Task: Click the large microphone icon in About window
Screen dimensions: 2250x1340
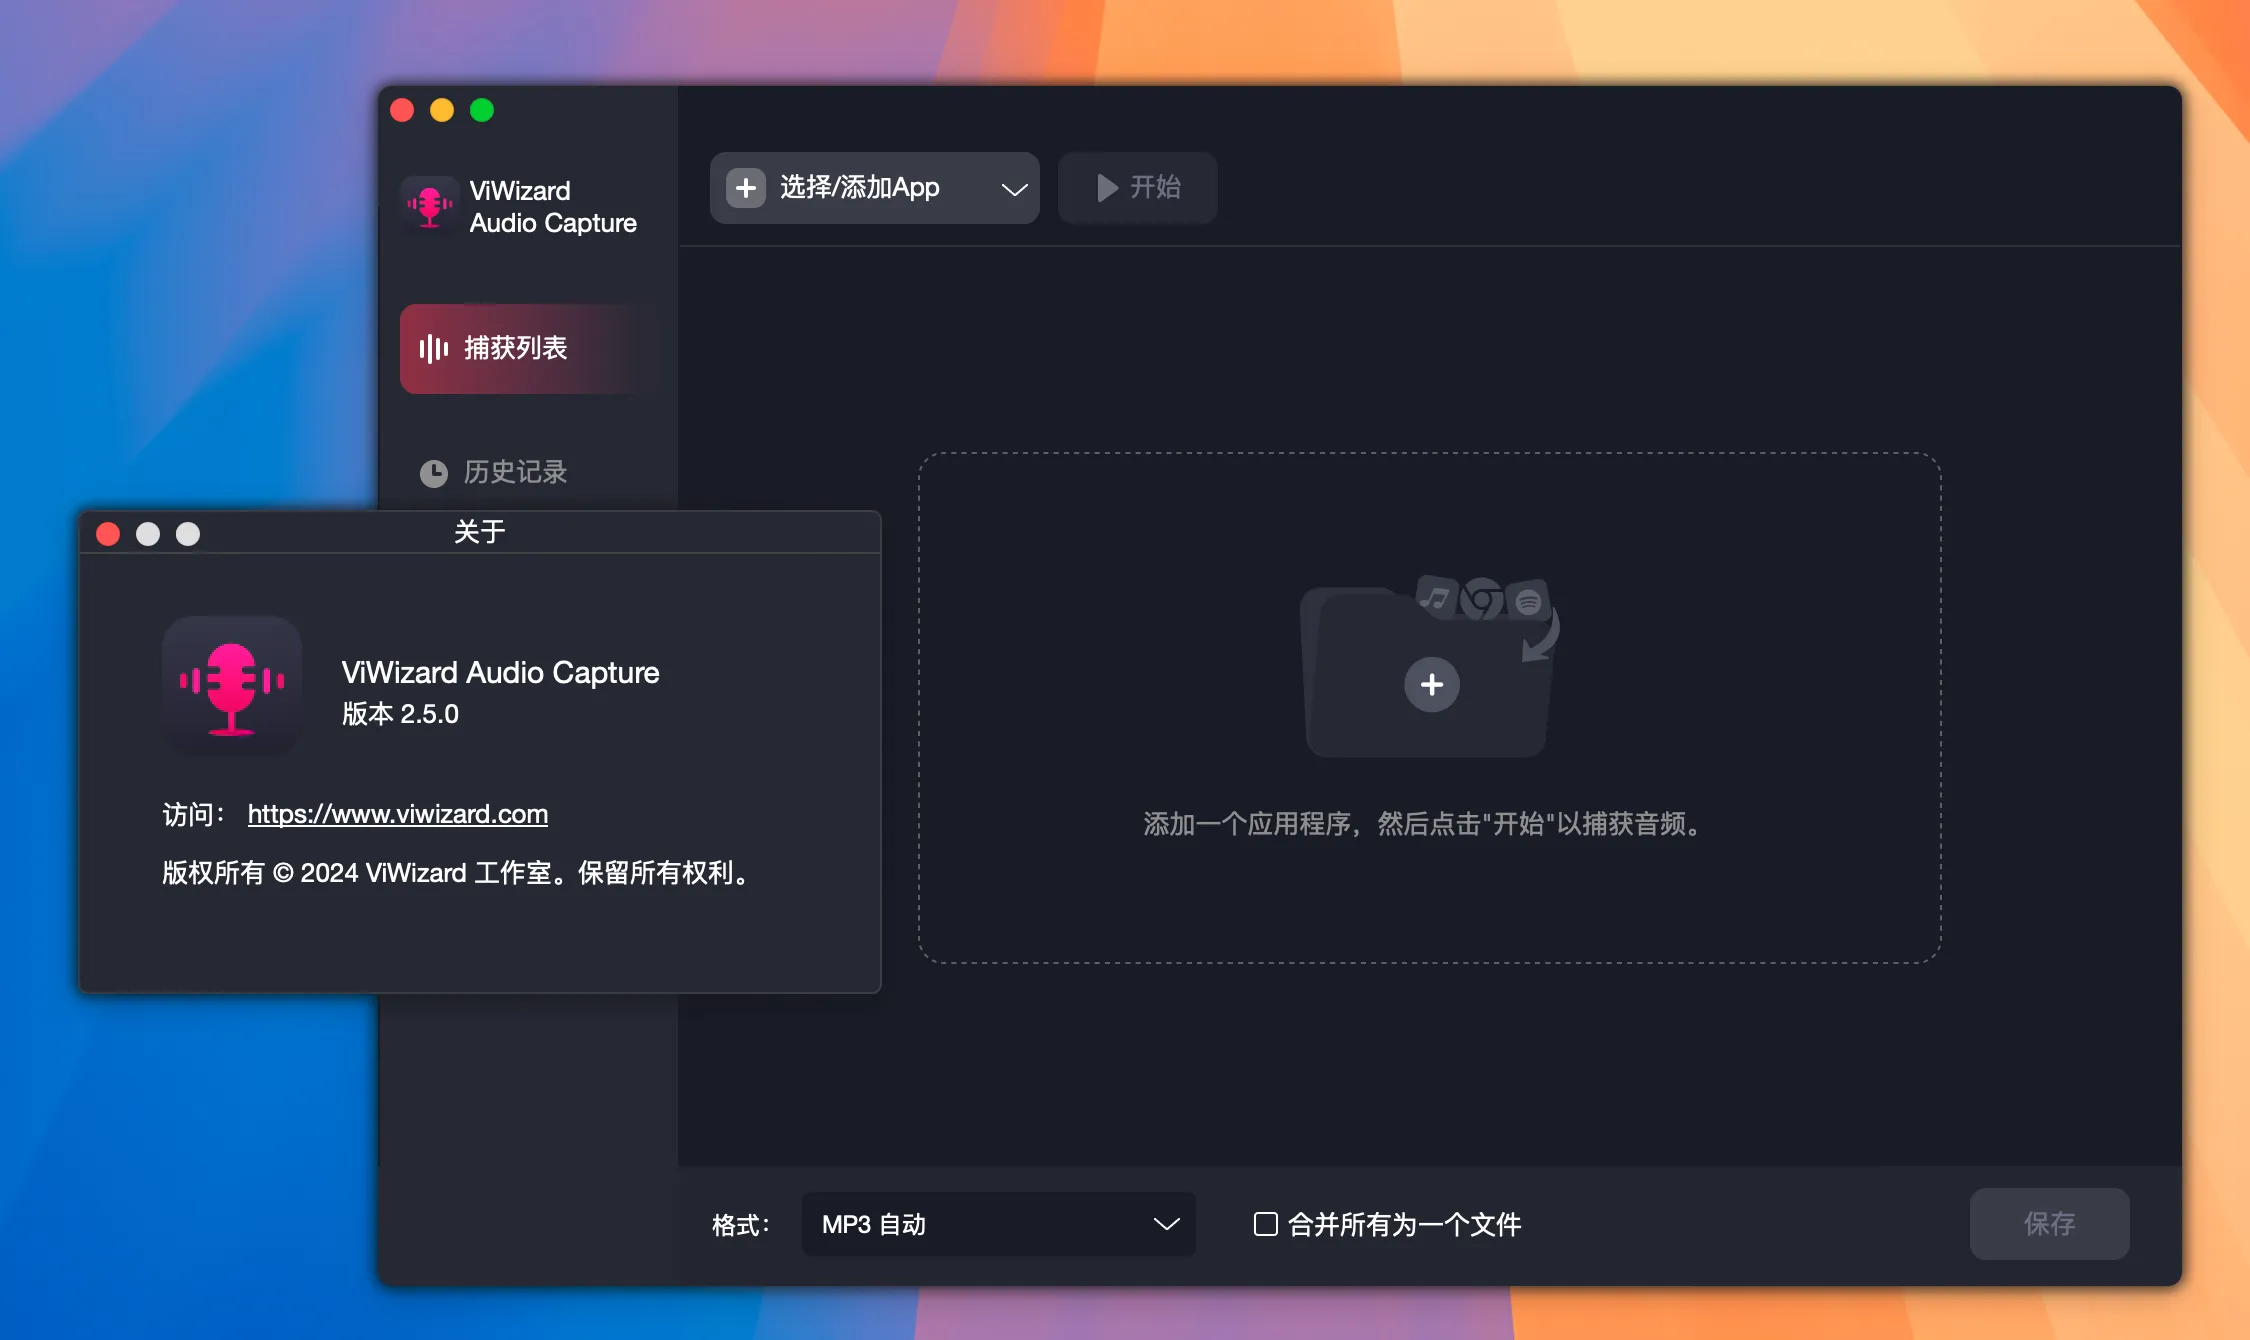Action: tap(232, 685)
